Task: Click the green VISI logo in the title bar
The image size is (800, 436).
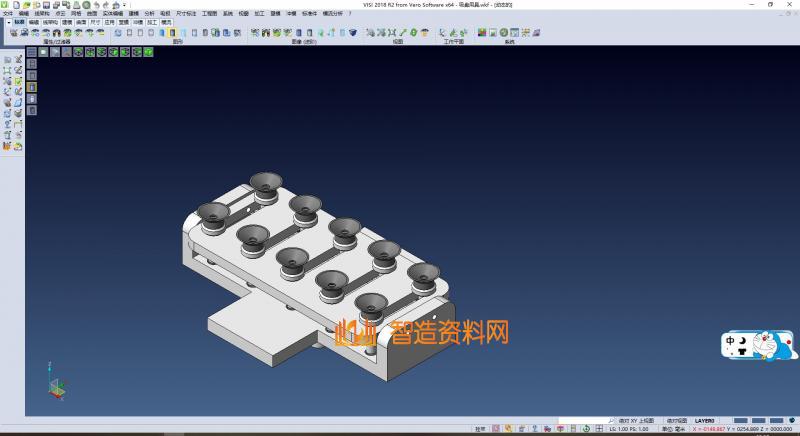Action: pyautogui.click(x=5, y=5)
